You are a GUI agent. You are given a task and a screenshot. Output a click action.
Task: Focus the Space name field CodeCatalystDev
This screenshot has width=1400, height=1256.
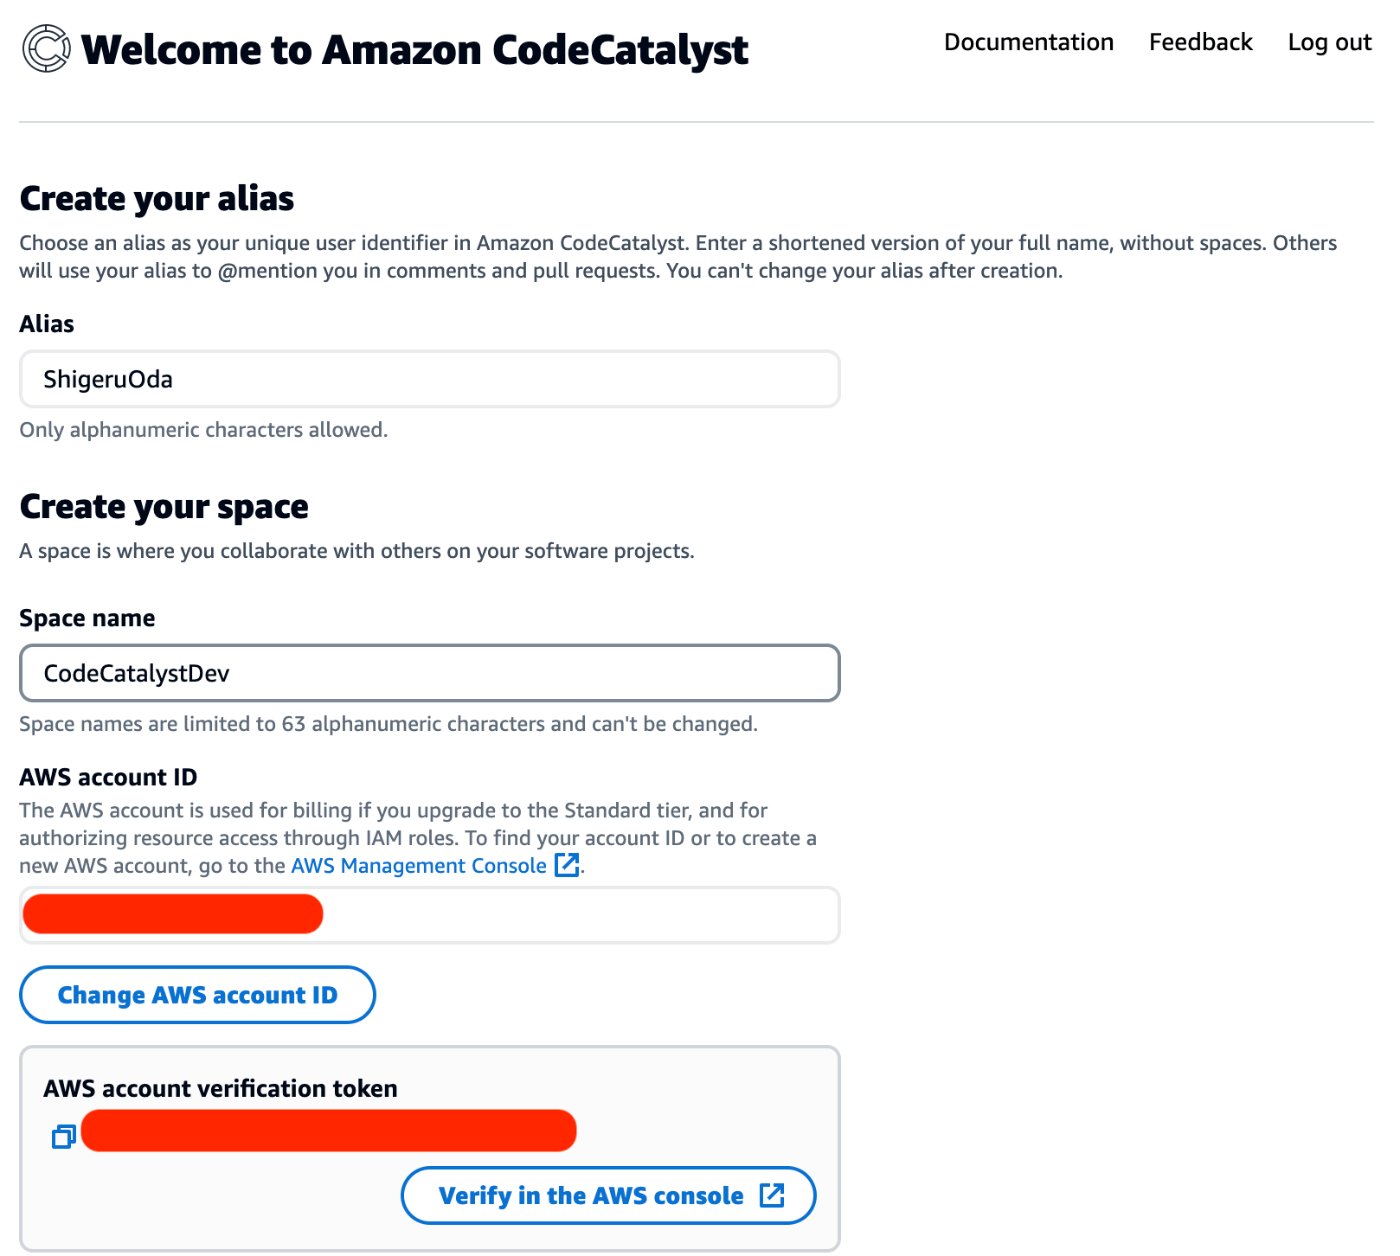430,673
